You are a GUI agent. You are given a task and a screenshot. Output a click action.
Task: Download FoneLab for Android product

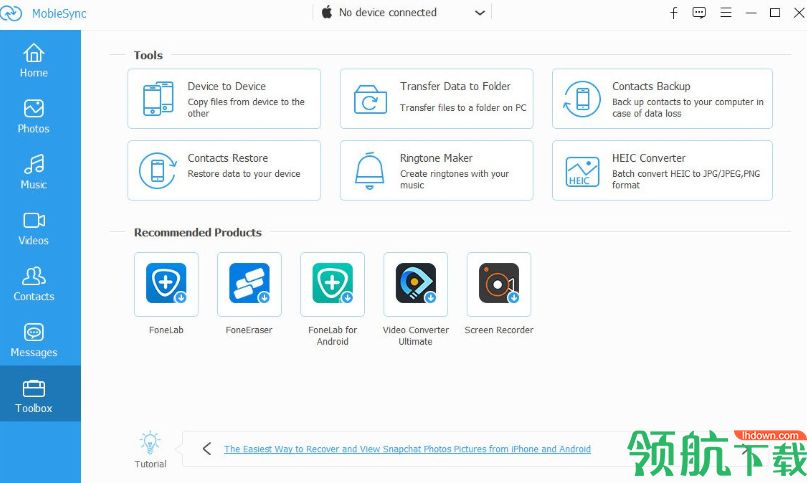(332, 284)
